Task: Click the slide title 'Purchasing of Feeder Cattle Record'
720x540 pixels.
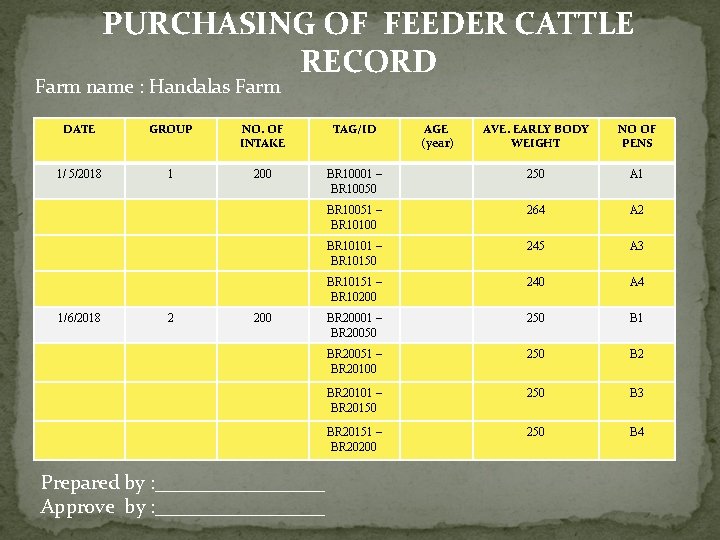Action: tap(368, 41)
